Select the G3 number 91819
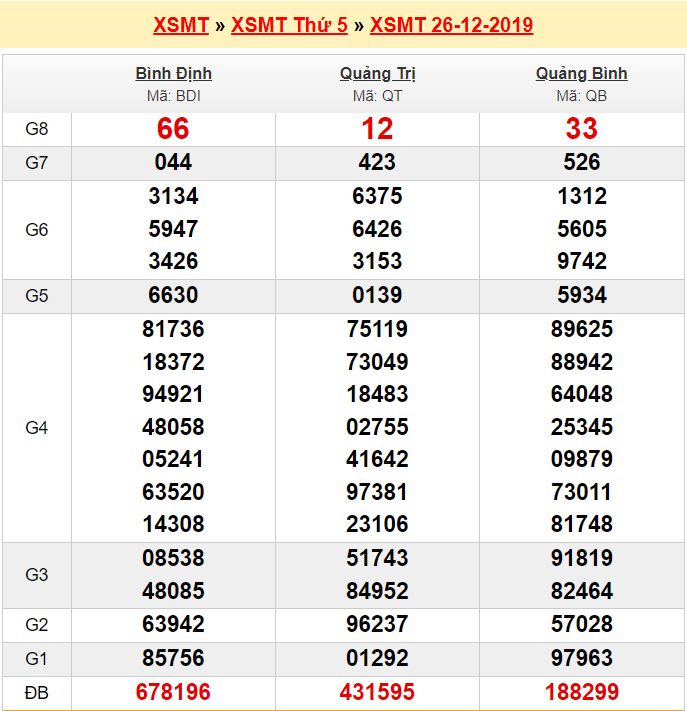 pos(581,558)
